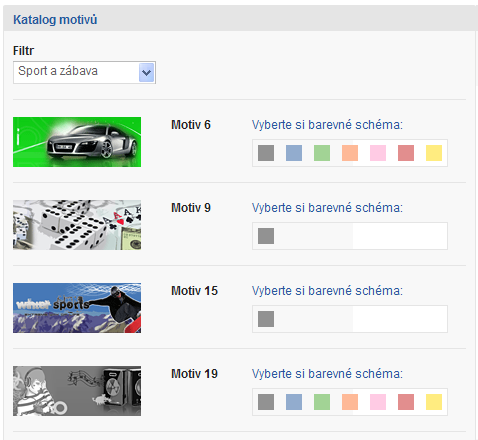Pick the yellow scheme for Motiv 19
The image size is (478, 440).
tap(434, 402)
